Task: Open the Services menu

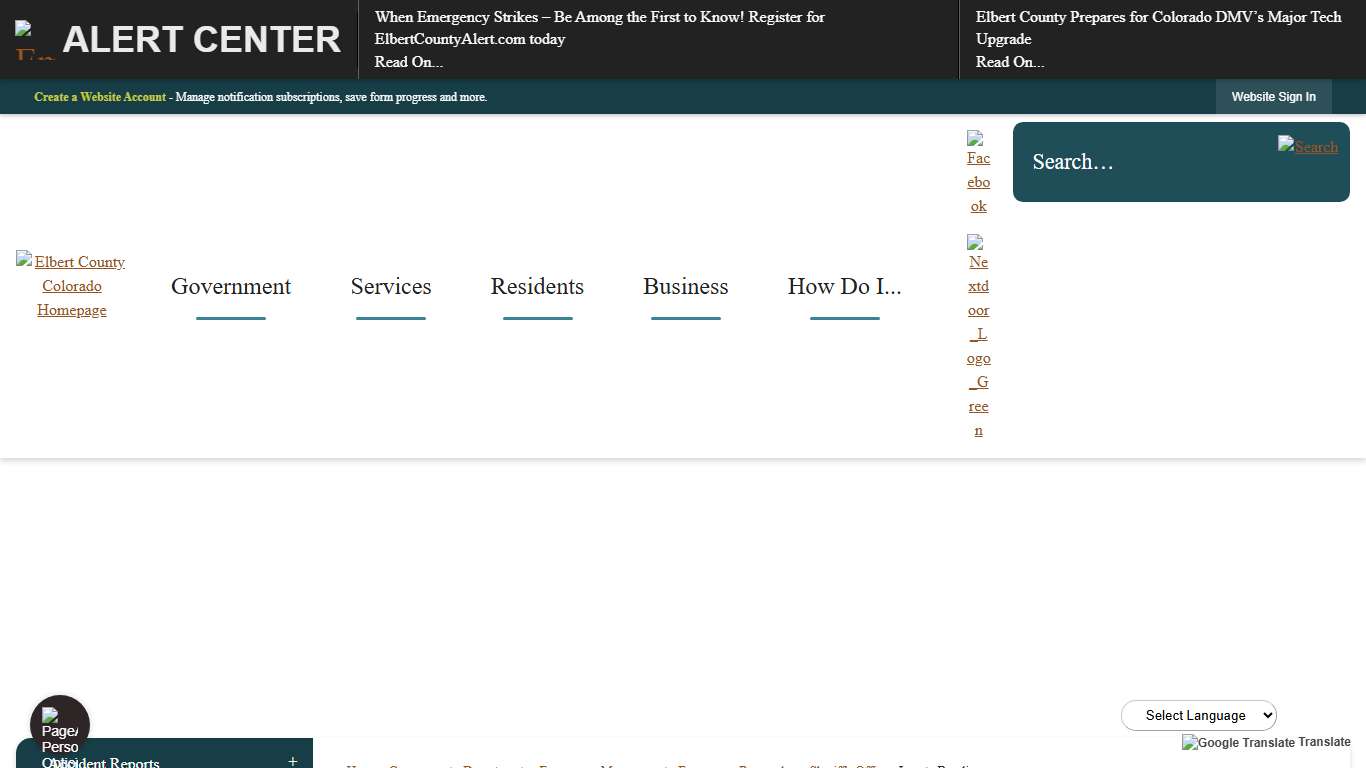Action: click(391, 286)
